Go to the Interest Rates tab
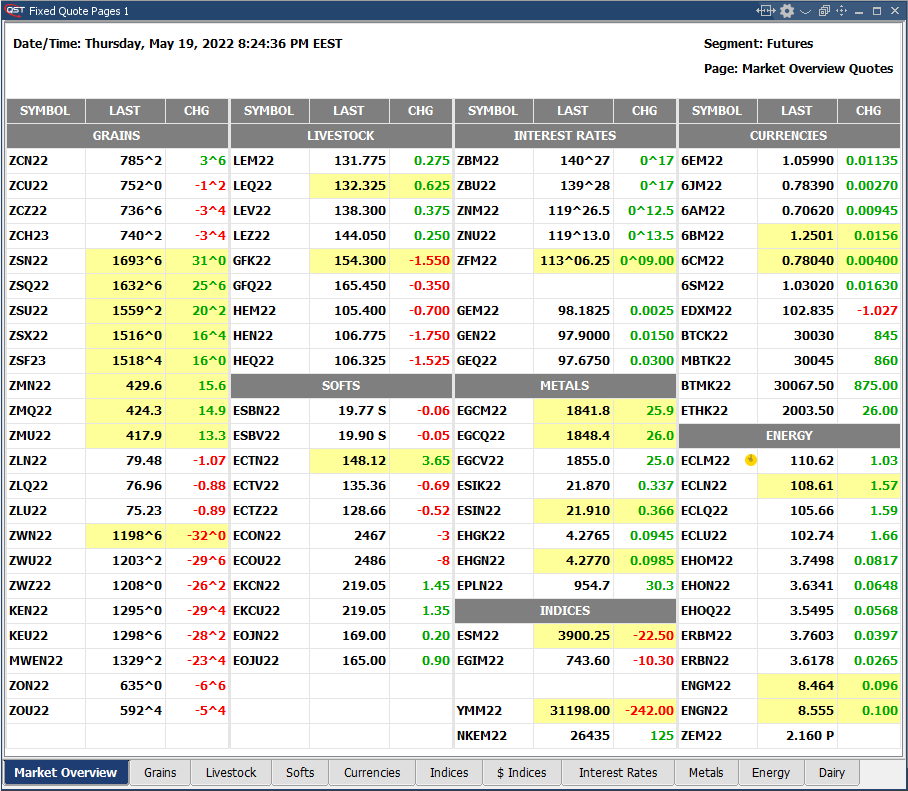Screen dimensions: 908x791 tap(618, 773)
